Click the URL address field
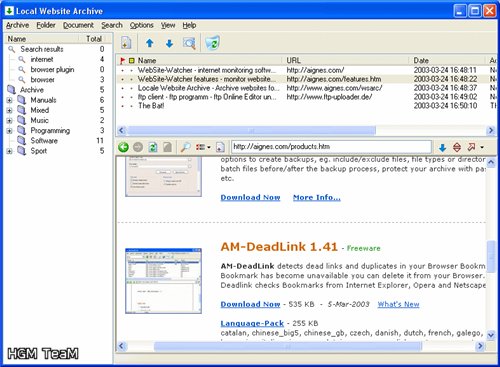The image size is (500, 367). point(331,147)
